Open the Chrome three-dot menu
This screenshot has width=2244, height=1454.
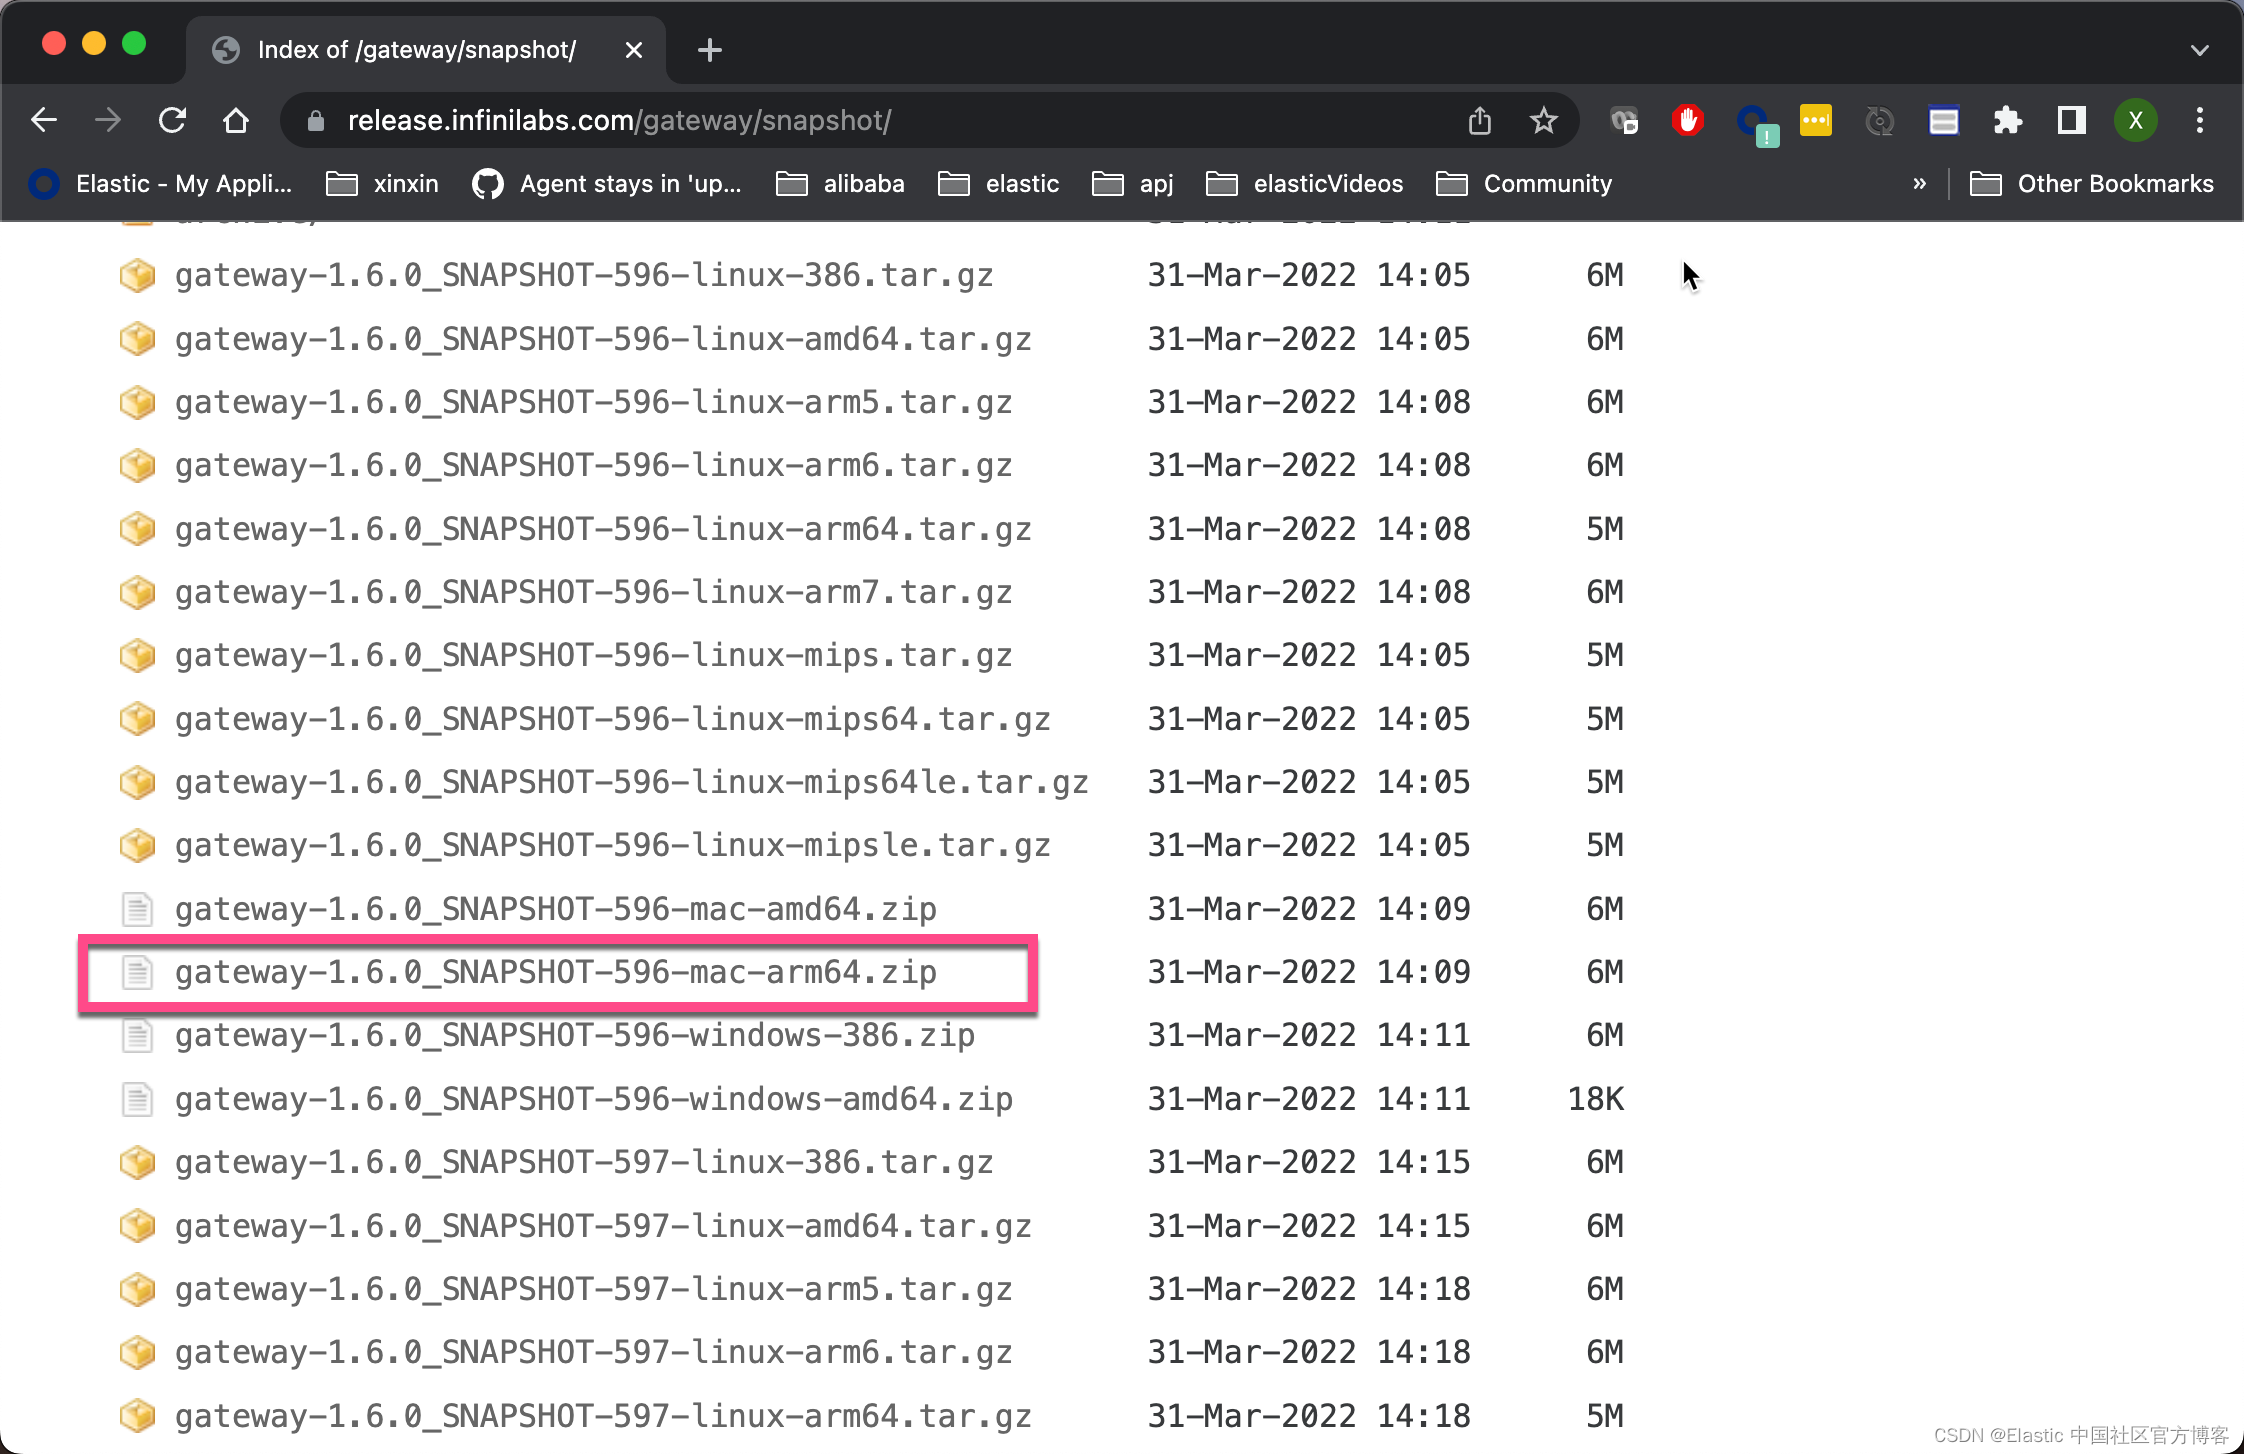(2199, 121)
